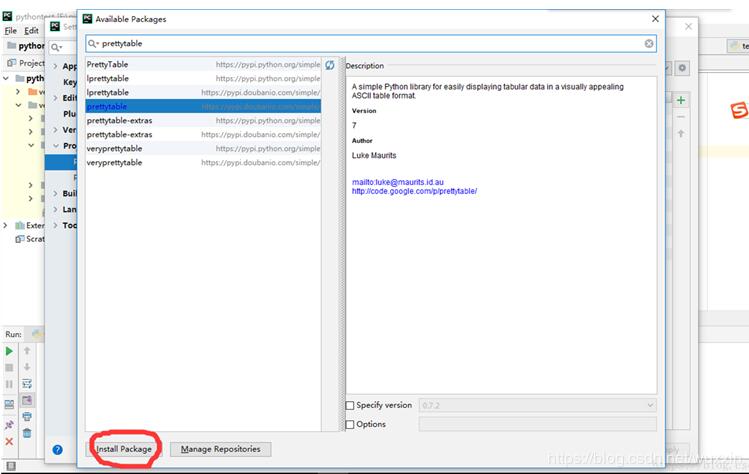Click the gray Stop square icon in the Run panel

(9, 367)
